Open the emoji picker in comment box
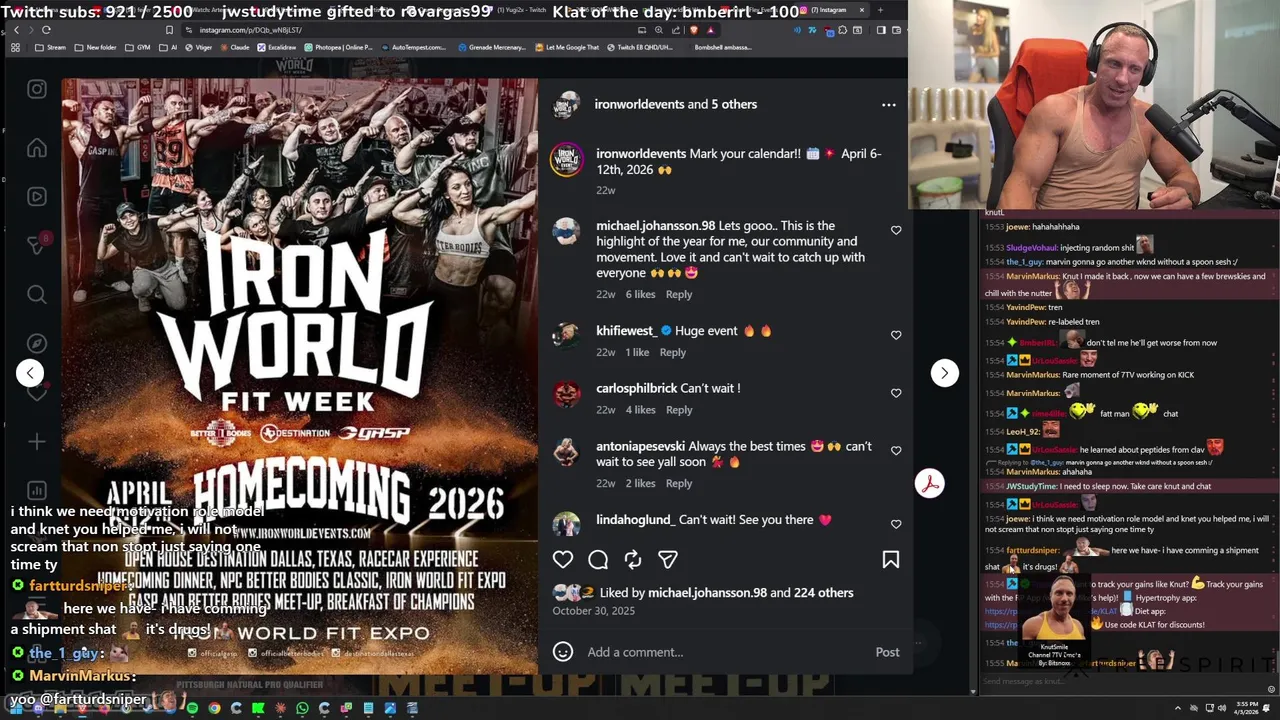The height and width of the screenshot is (720, 1280). 563,652
